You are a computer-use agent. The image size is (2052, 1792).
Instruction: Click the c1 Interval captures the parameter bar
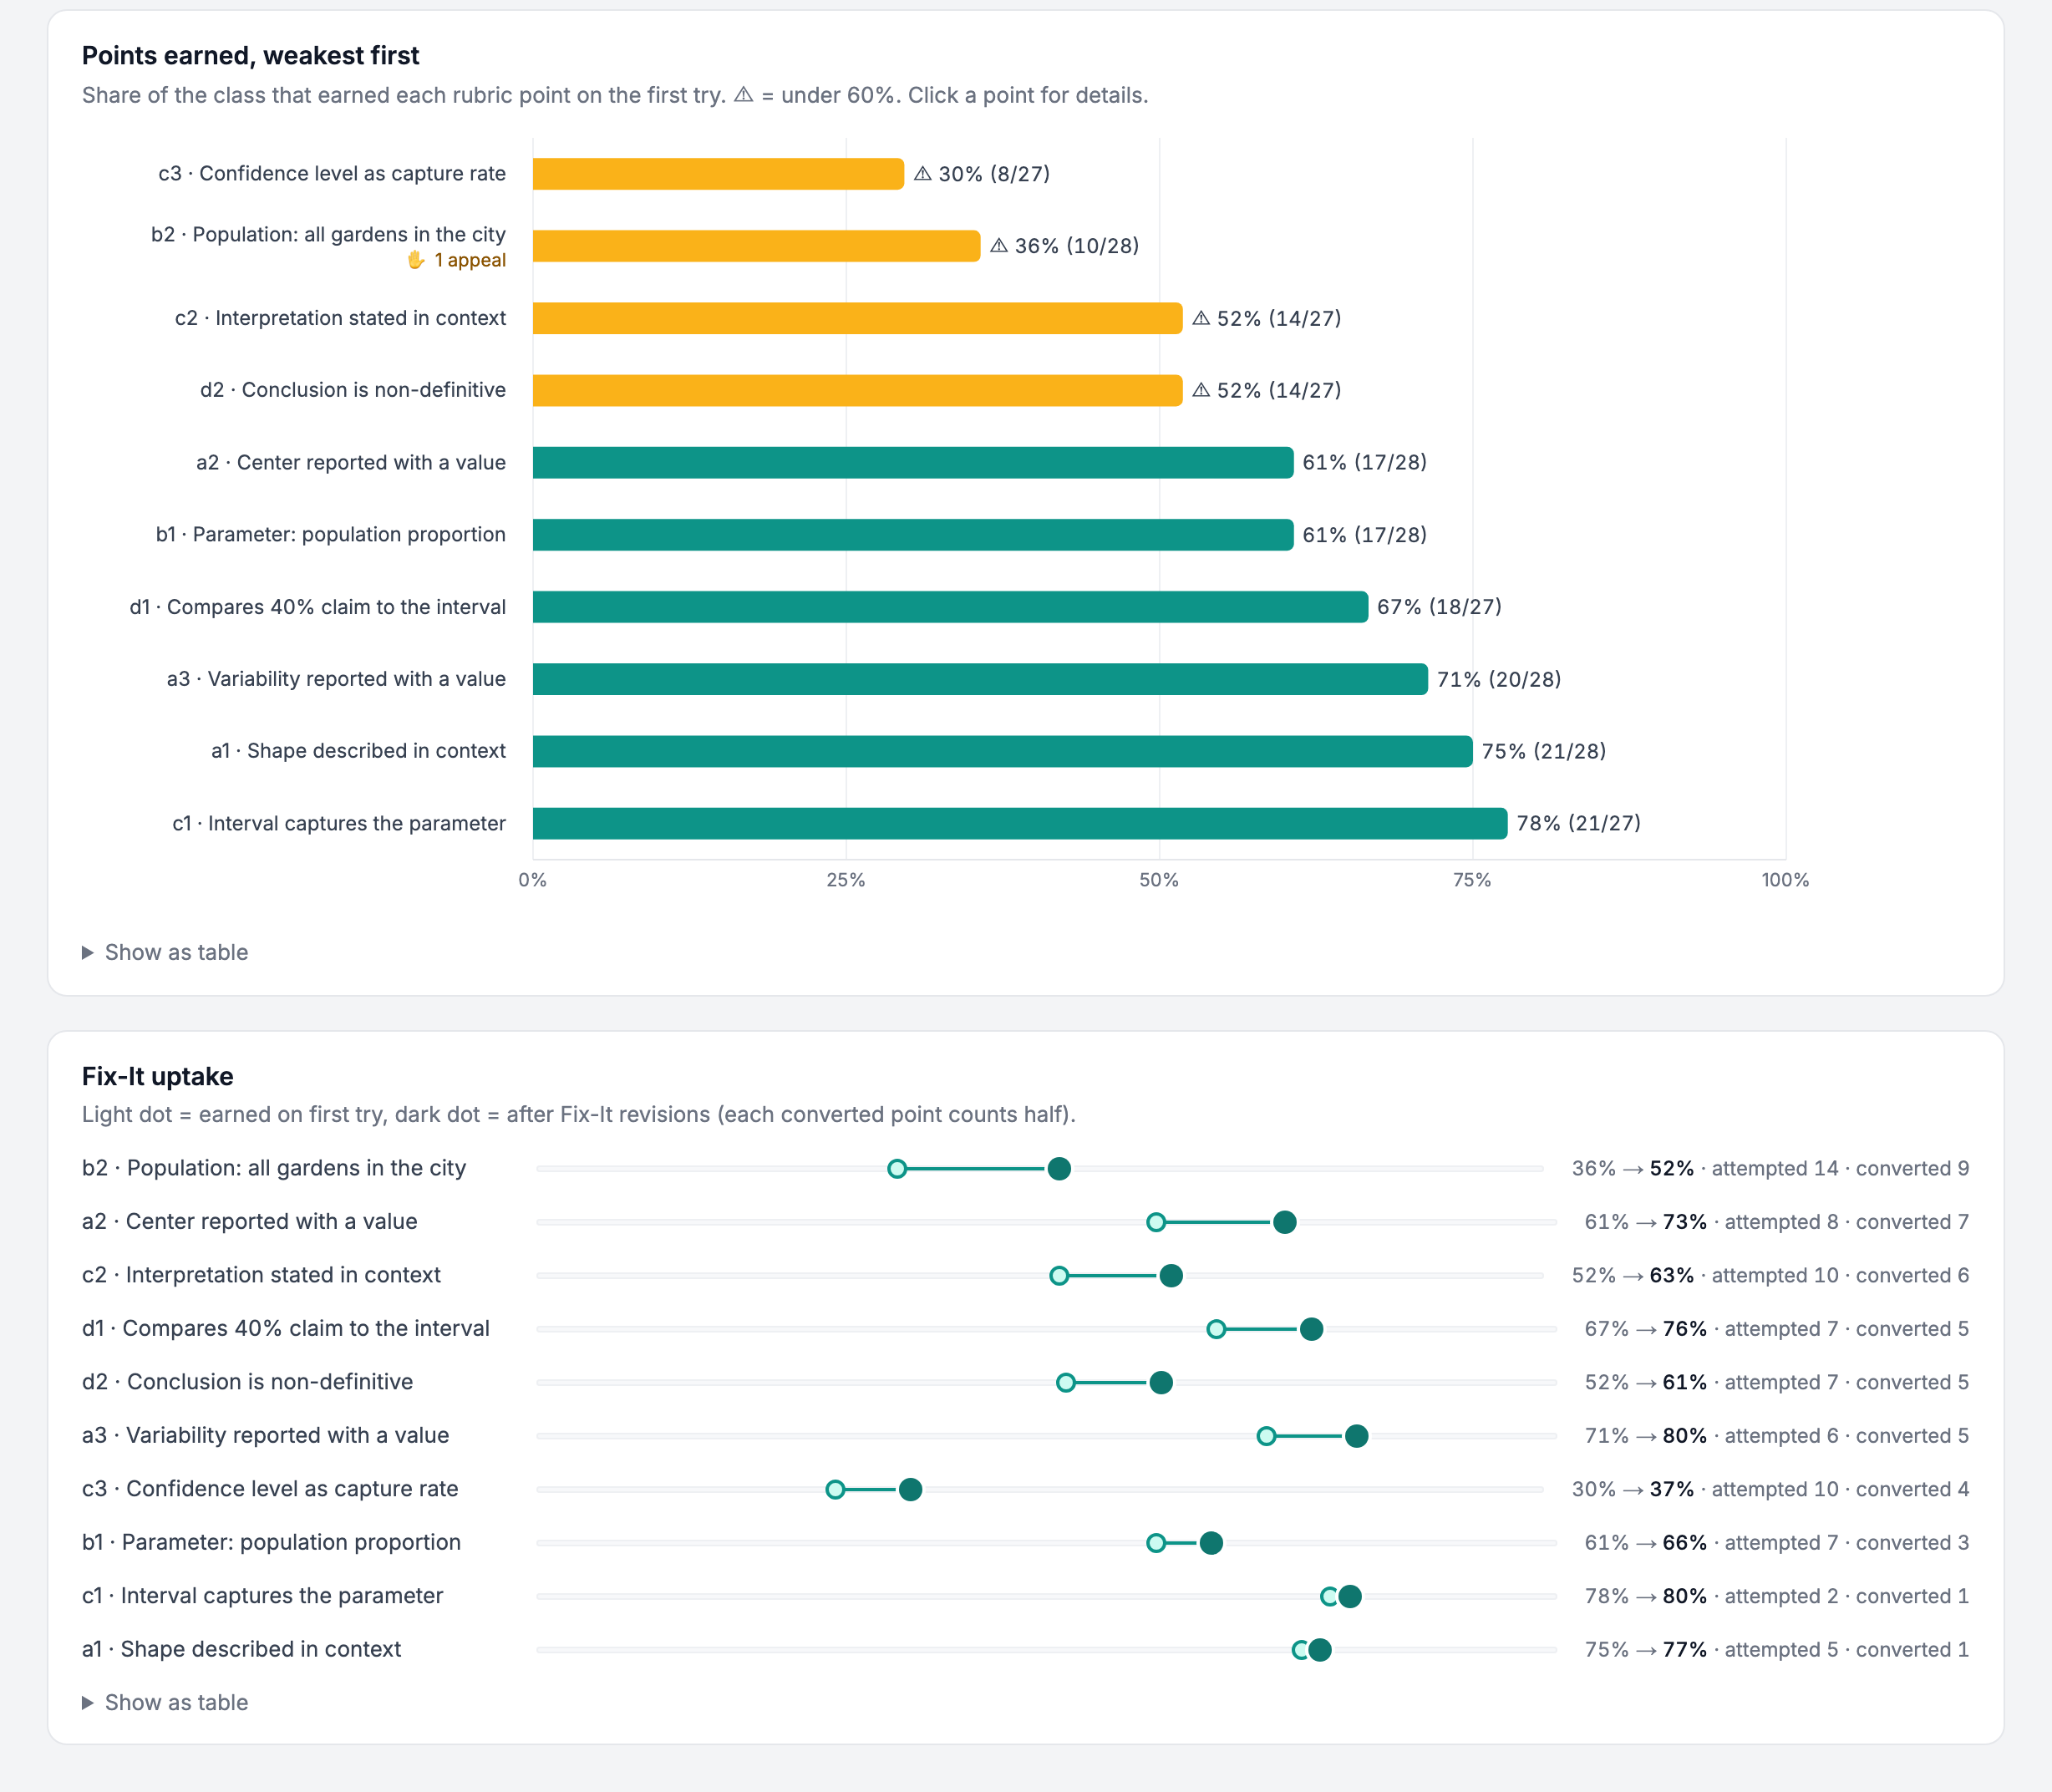click(1020, 823)
